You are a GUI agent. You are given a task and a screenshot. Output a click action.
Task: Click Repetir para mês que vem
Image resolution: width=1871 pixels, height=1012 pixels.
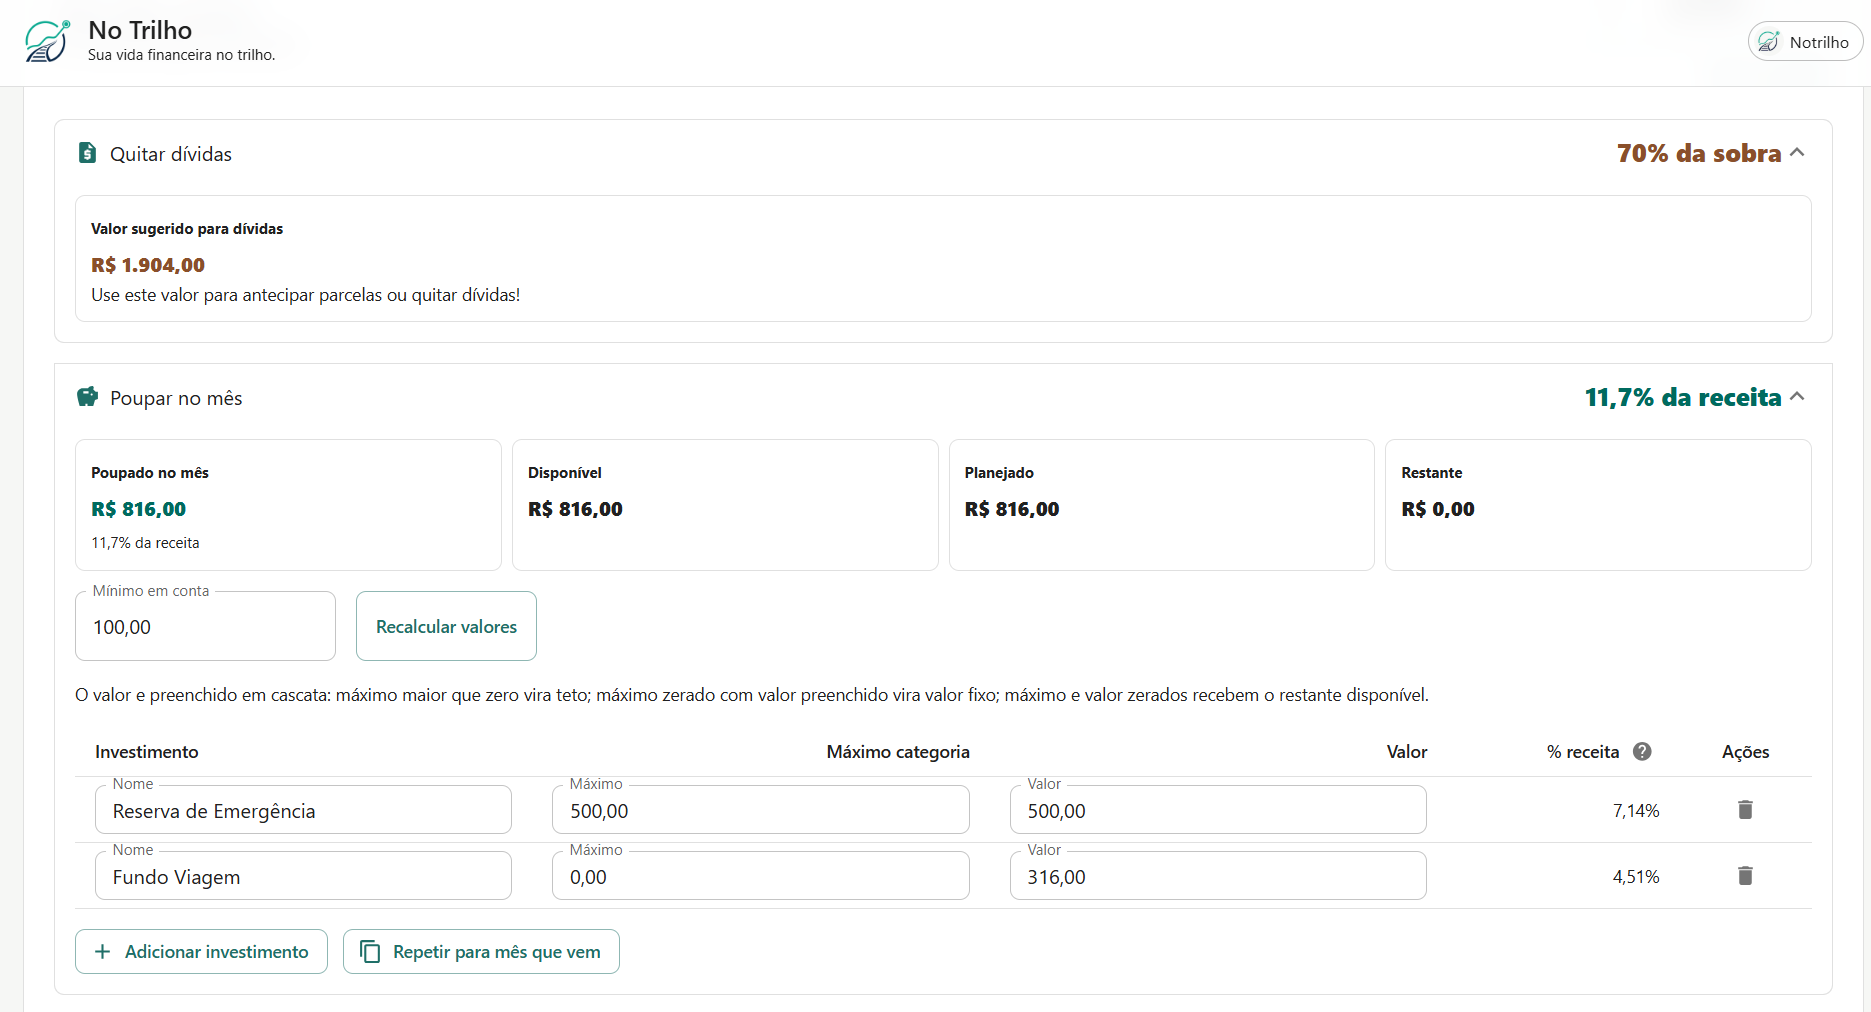(x=481, y=951)
